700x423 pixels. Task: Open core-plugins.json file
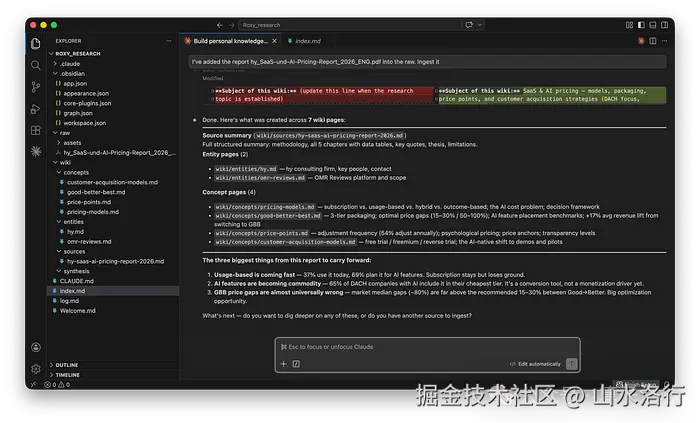(87, 103)
